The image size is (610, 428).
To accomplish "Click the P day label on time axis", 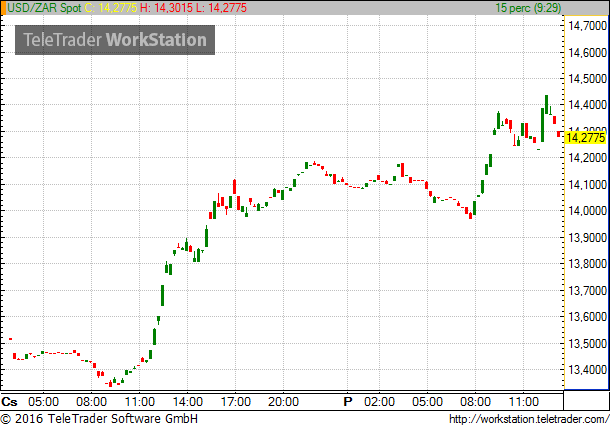I will (x=348, y=401).
